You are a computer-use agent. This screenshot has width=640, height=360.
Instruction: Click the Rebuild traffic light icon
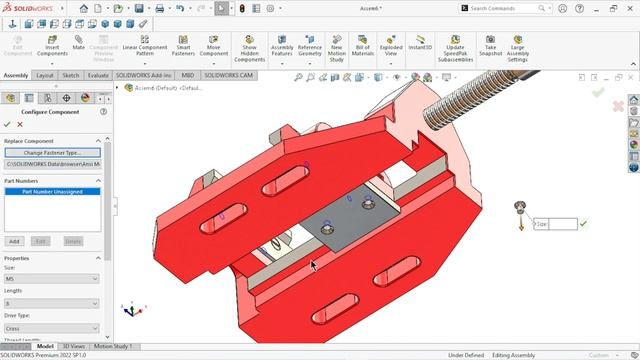242,8
